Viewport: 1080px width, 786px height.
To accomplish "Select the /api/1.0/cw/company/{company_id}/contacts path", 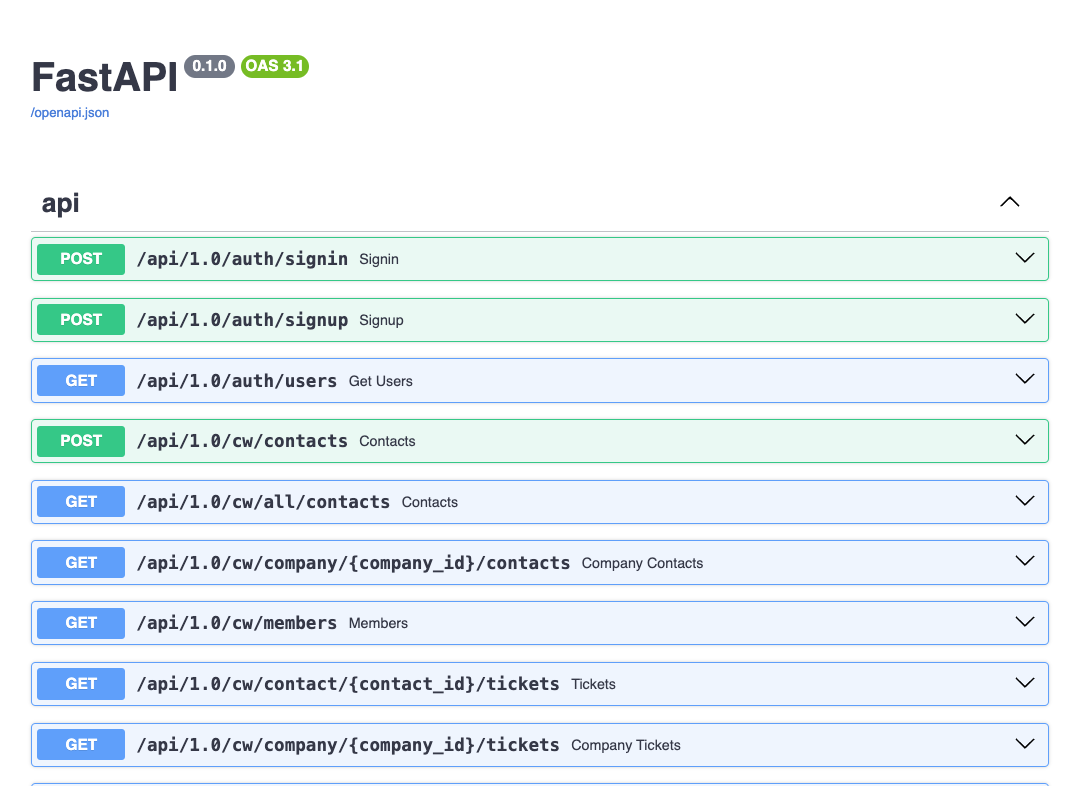I will click(353, 563).
